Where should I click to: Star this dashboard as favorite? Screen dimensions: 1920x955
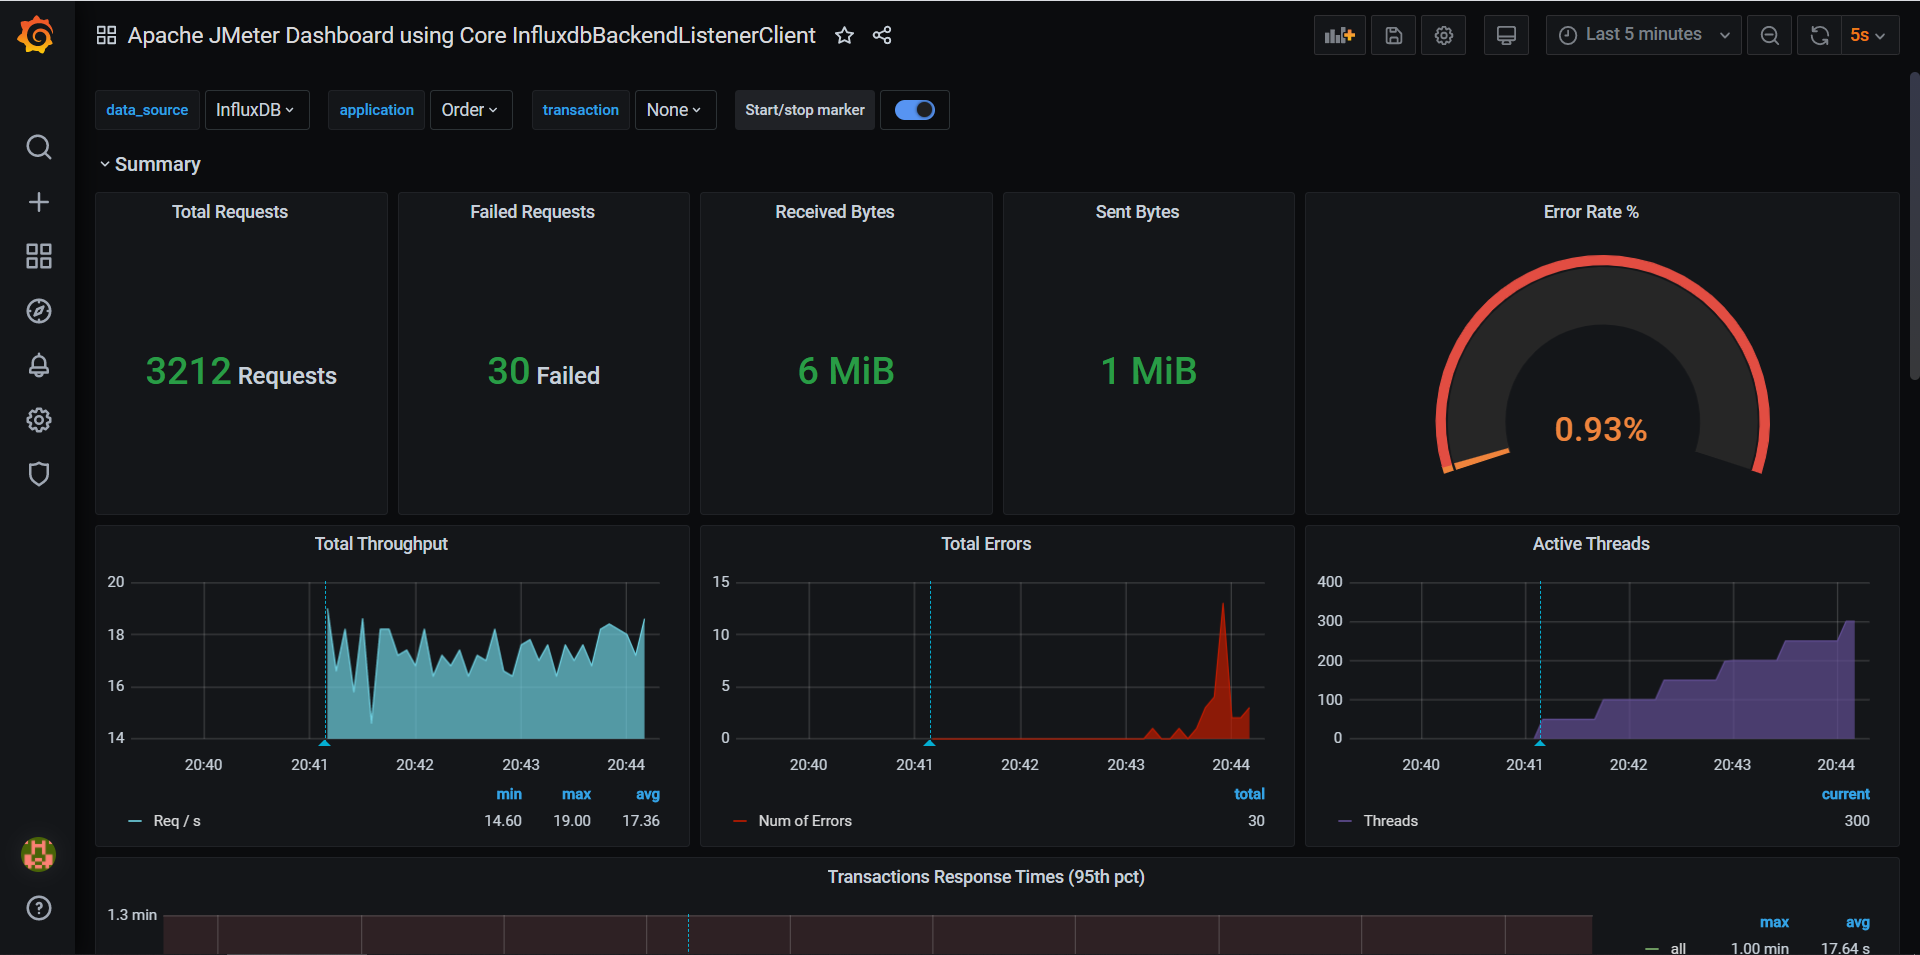pyautogui.click(x=844, y=35)
